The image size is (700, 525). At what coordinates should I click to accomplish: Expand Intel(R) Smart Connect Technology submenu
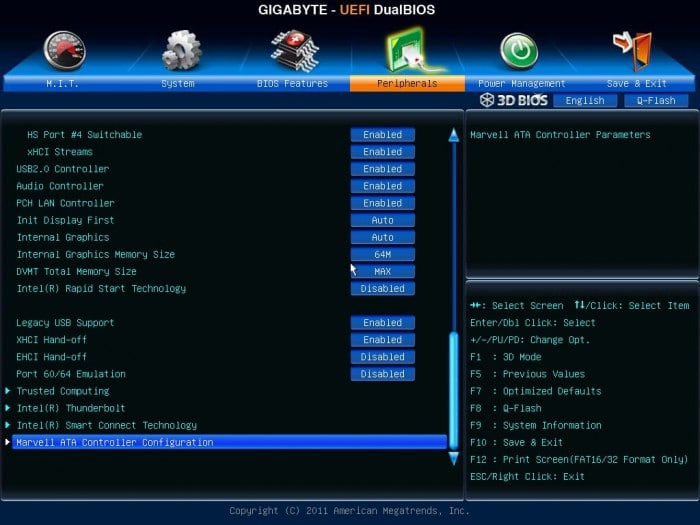106,425
